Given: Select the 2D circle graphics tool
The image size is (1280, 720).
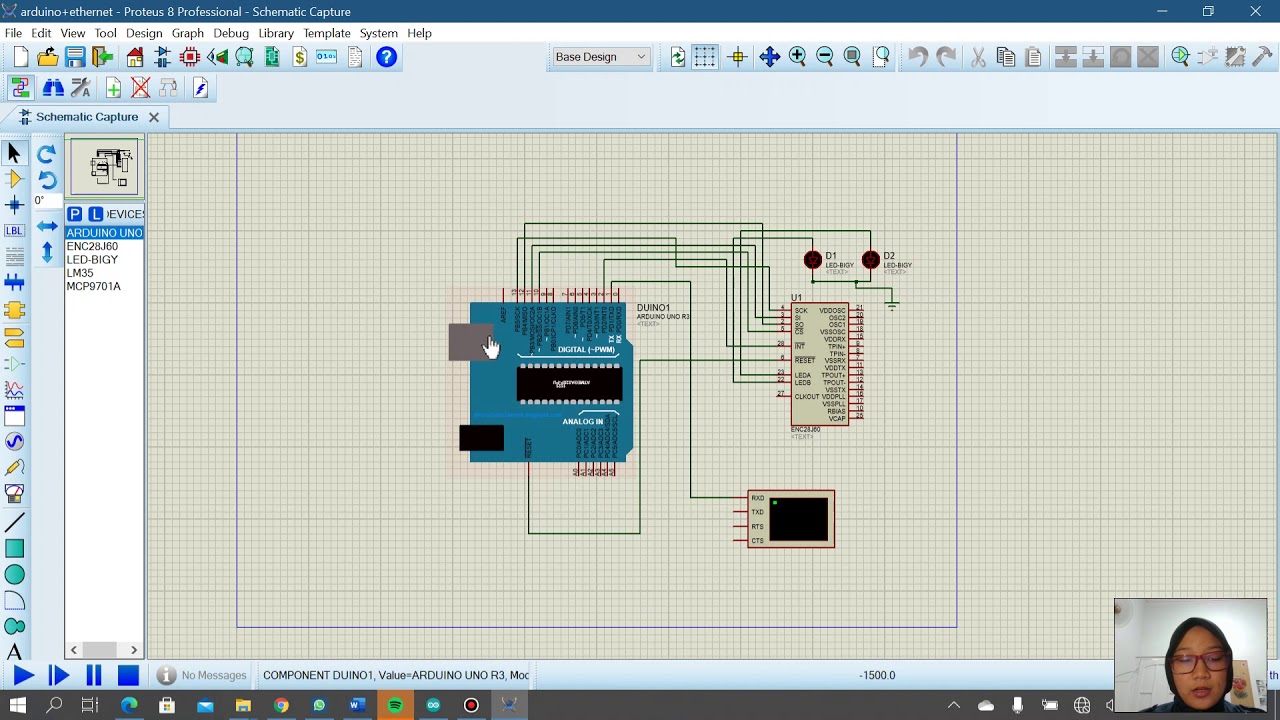Looking at the screenshot, I should click(x=14, y=574).
